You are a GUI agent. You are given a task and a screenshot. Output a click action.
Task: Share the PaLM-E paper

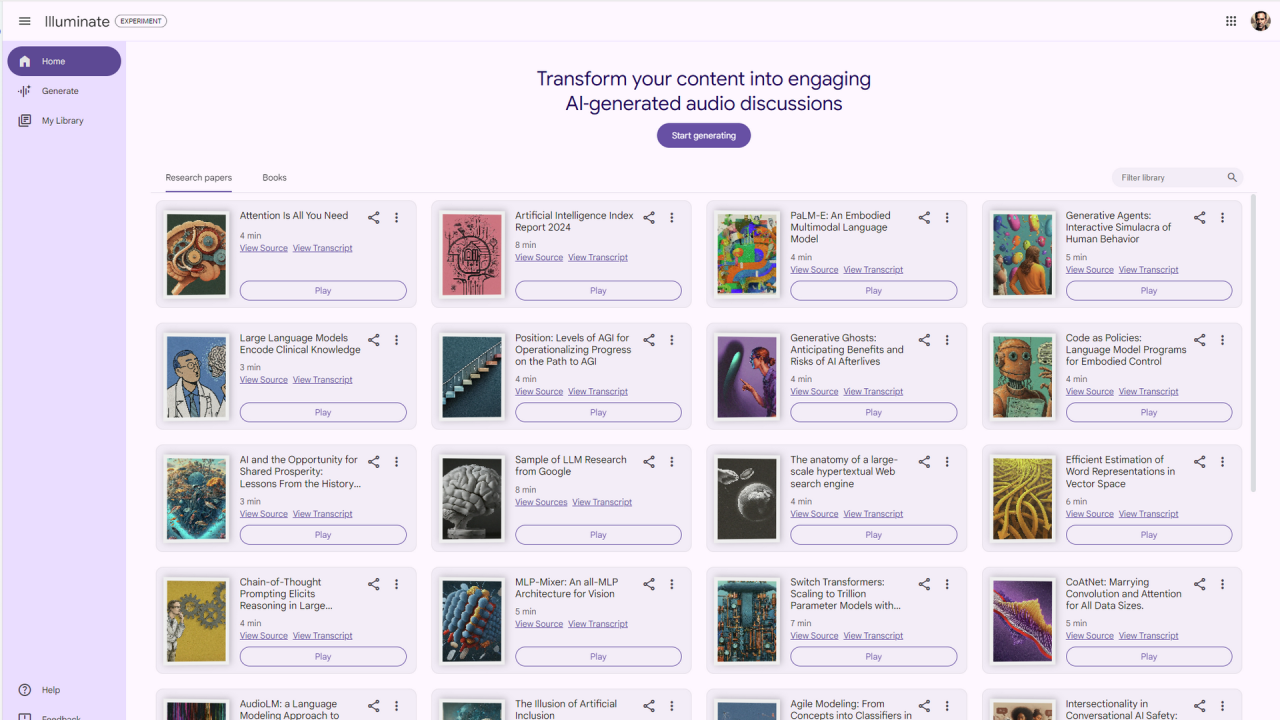pyautogui.click(x=924, y=218)
